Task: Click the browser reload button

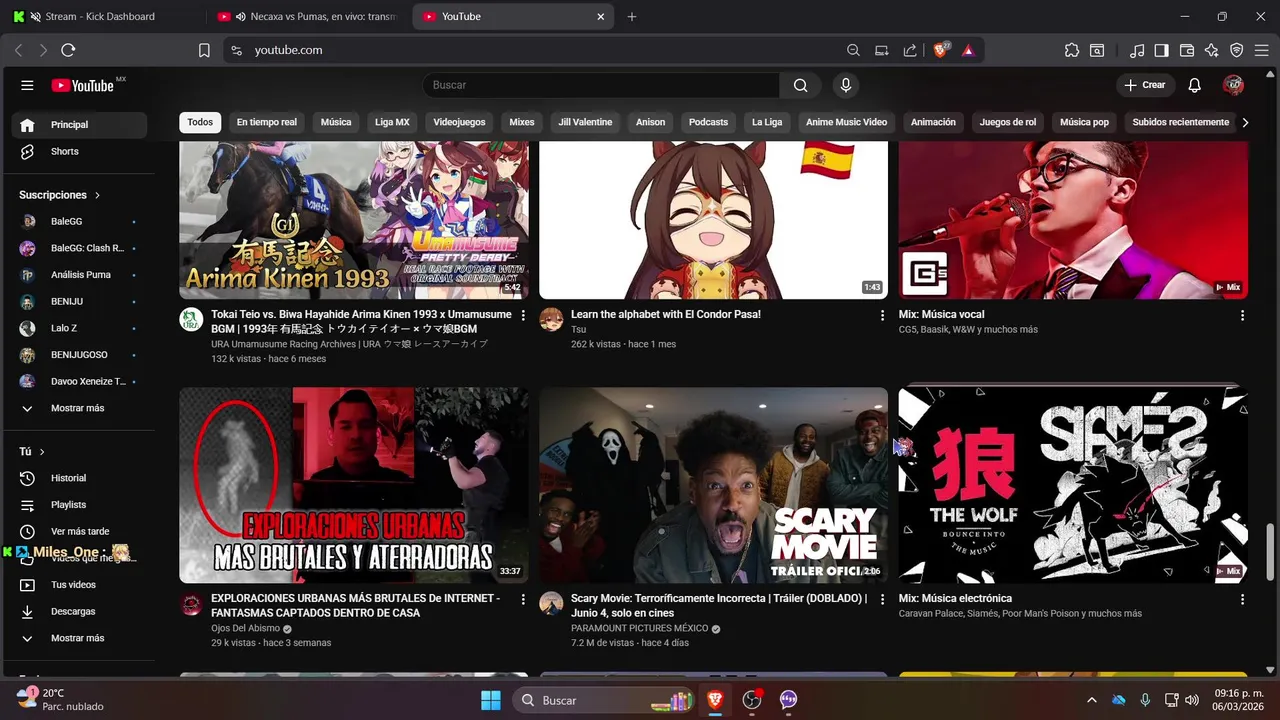Action: 68,50
